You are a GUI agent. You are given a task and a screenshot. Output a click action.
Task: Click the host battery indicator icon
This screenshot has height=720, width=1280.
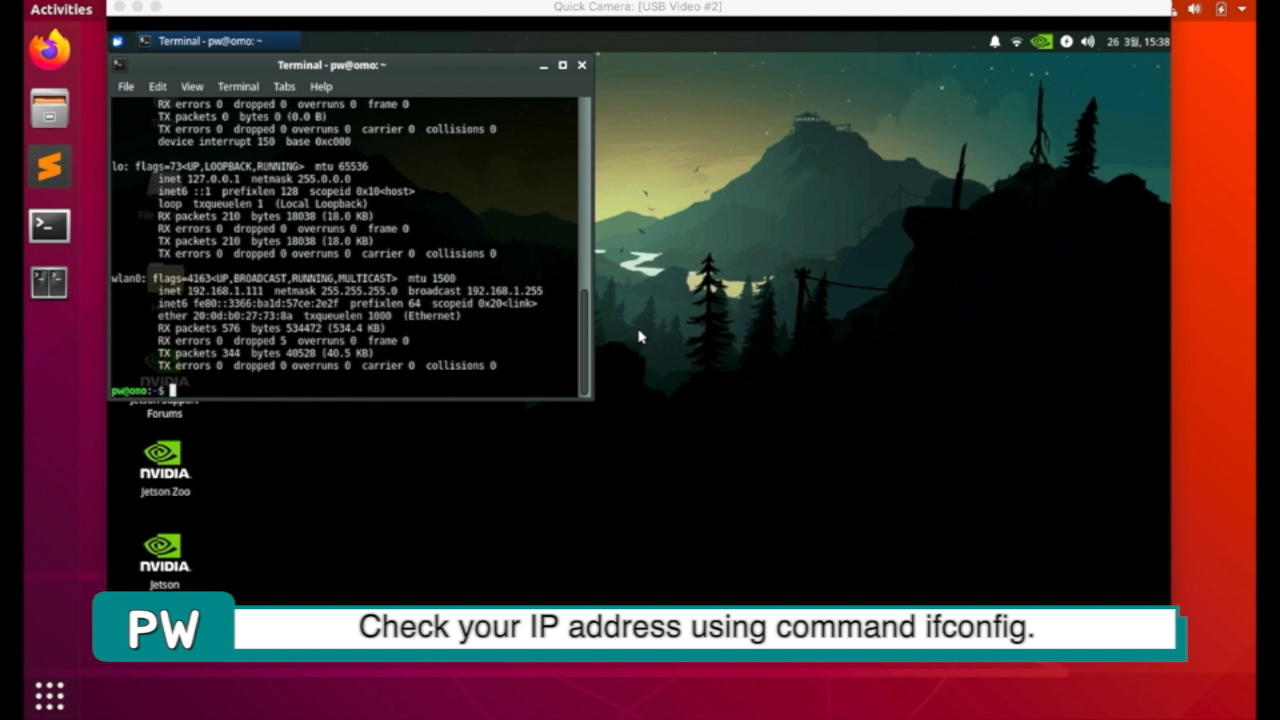(x=1221, y=9)
